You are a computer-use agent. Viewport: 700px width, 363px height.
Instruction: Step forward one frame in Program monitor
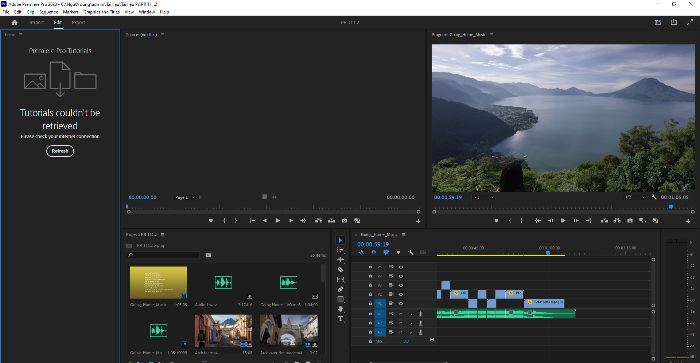(x=576, y=221)
